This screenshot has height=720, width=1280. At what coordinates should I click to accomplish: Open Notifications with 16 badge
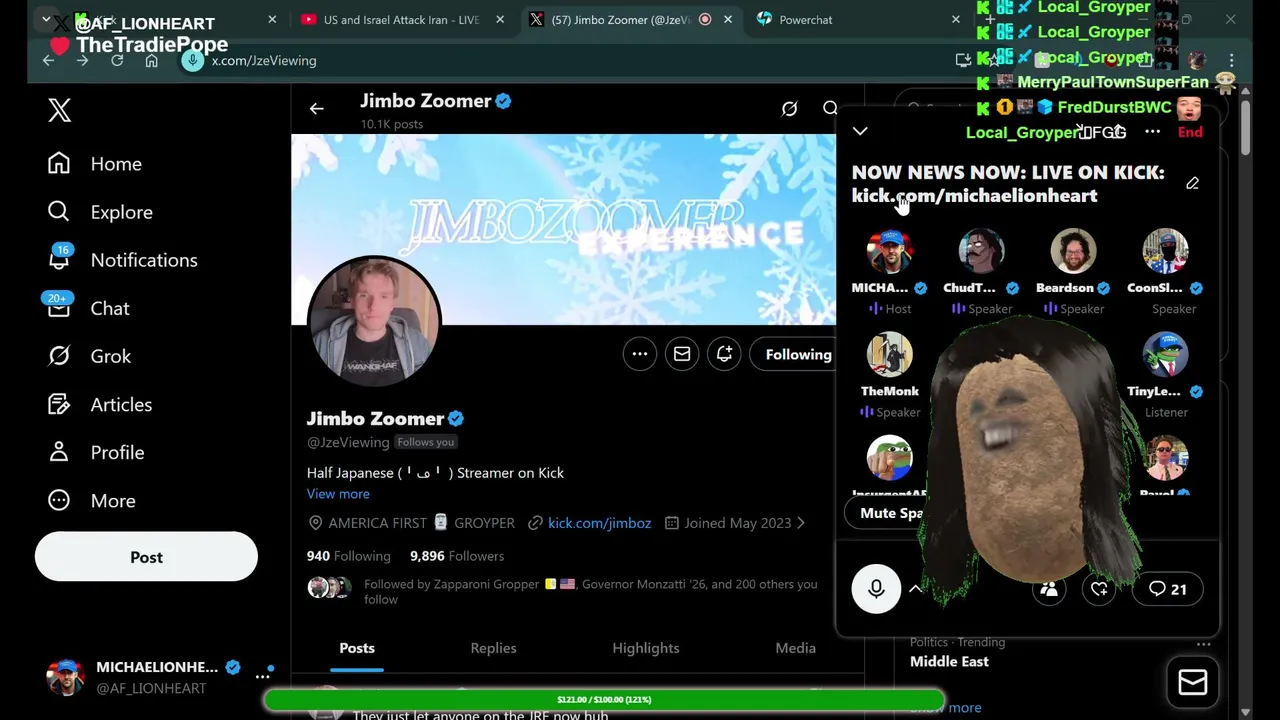coord(122,259)
